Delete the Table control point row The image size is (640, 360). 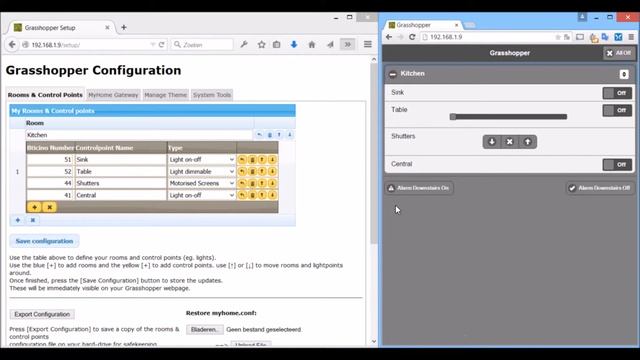coord(252,171)
